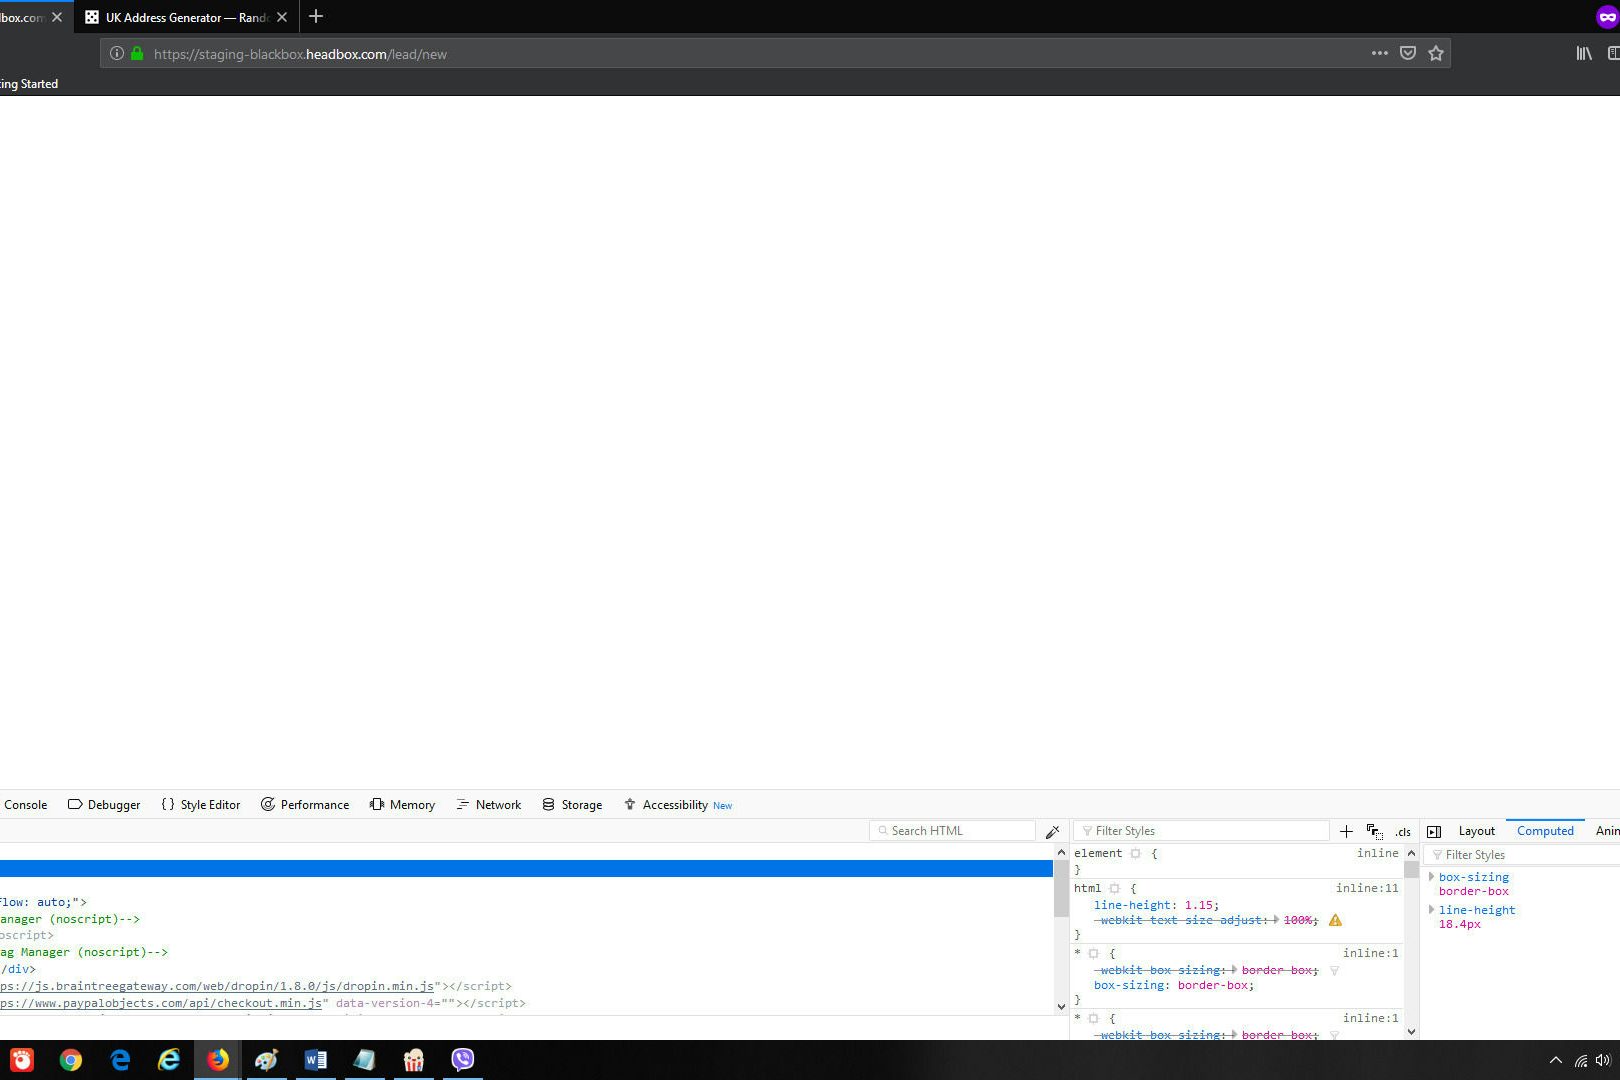Click the page actions ellipsis menu in address bar
The height and width of the screenshot is (1080, 1620).
click(x=1379, y=53)
